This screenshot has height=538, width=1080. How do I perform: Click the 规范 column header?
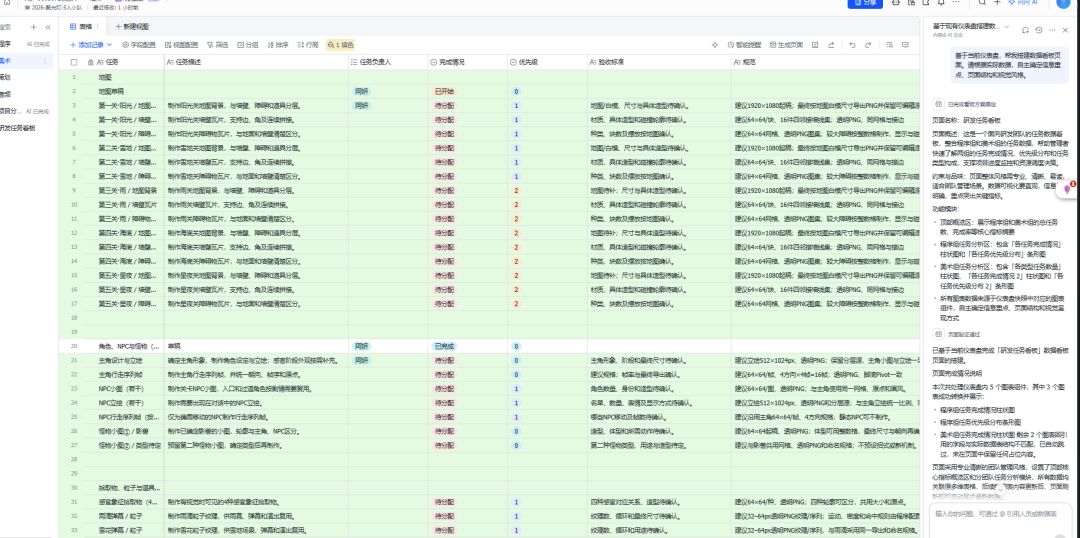click(x=825, y=62)
